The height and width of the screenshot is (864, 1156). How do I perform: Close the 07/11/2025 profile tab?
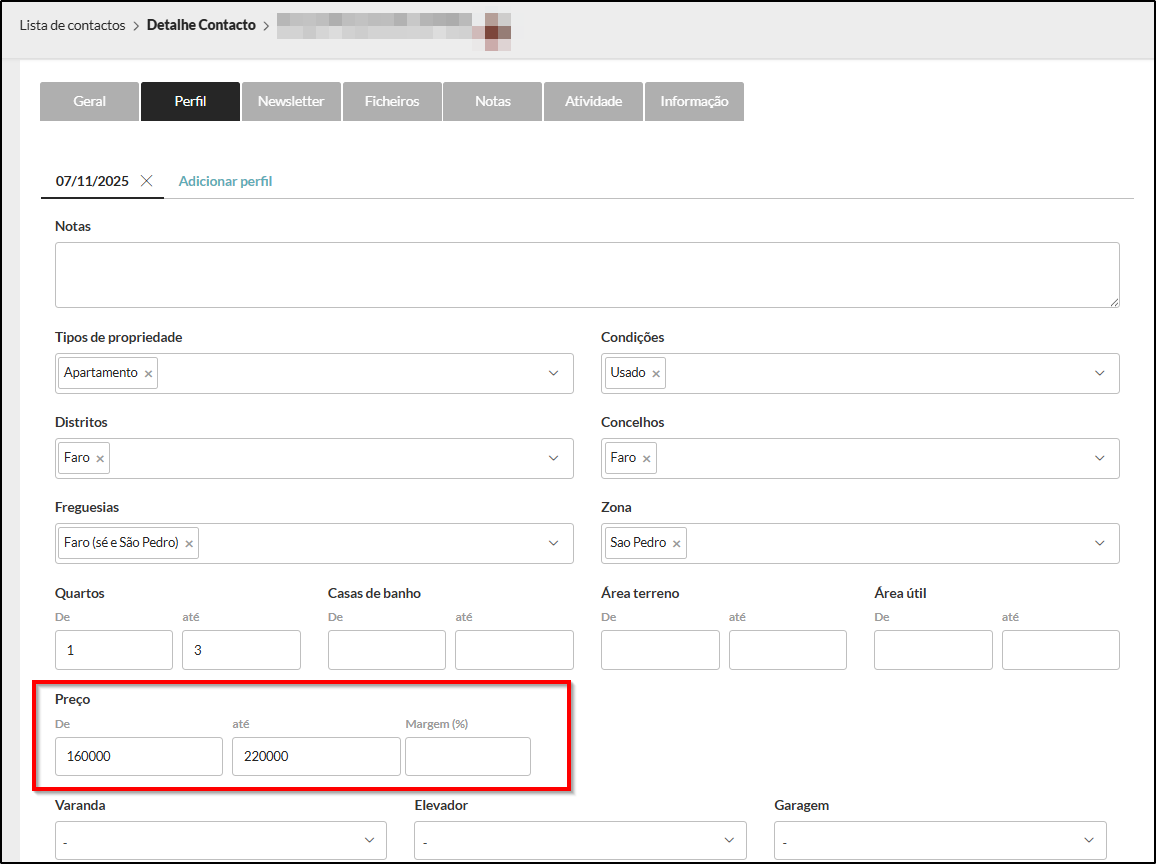(147, 181)
